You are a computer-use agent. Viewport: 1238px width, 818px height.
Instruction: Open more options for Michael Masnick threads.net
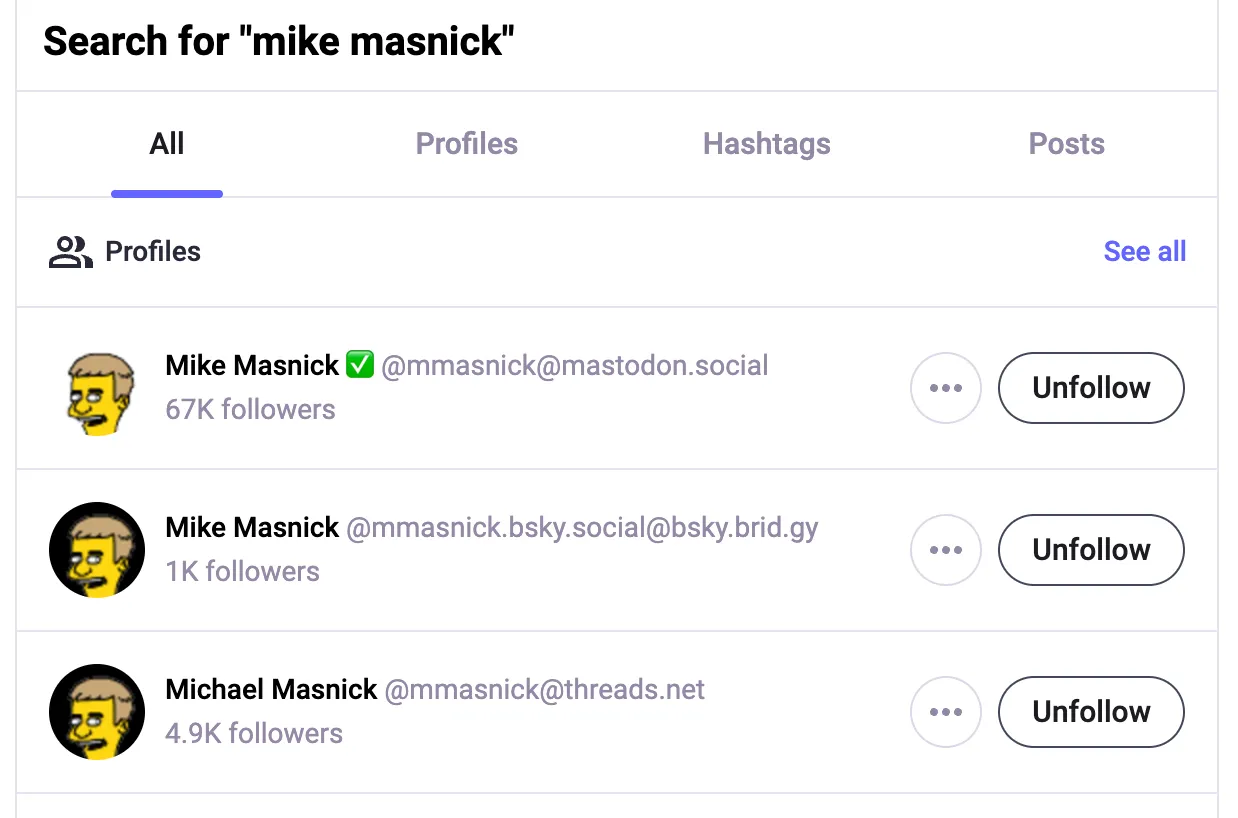(945, 712)
